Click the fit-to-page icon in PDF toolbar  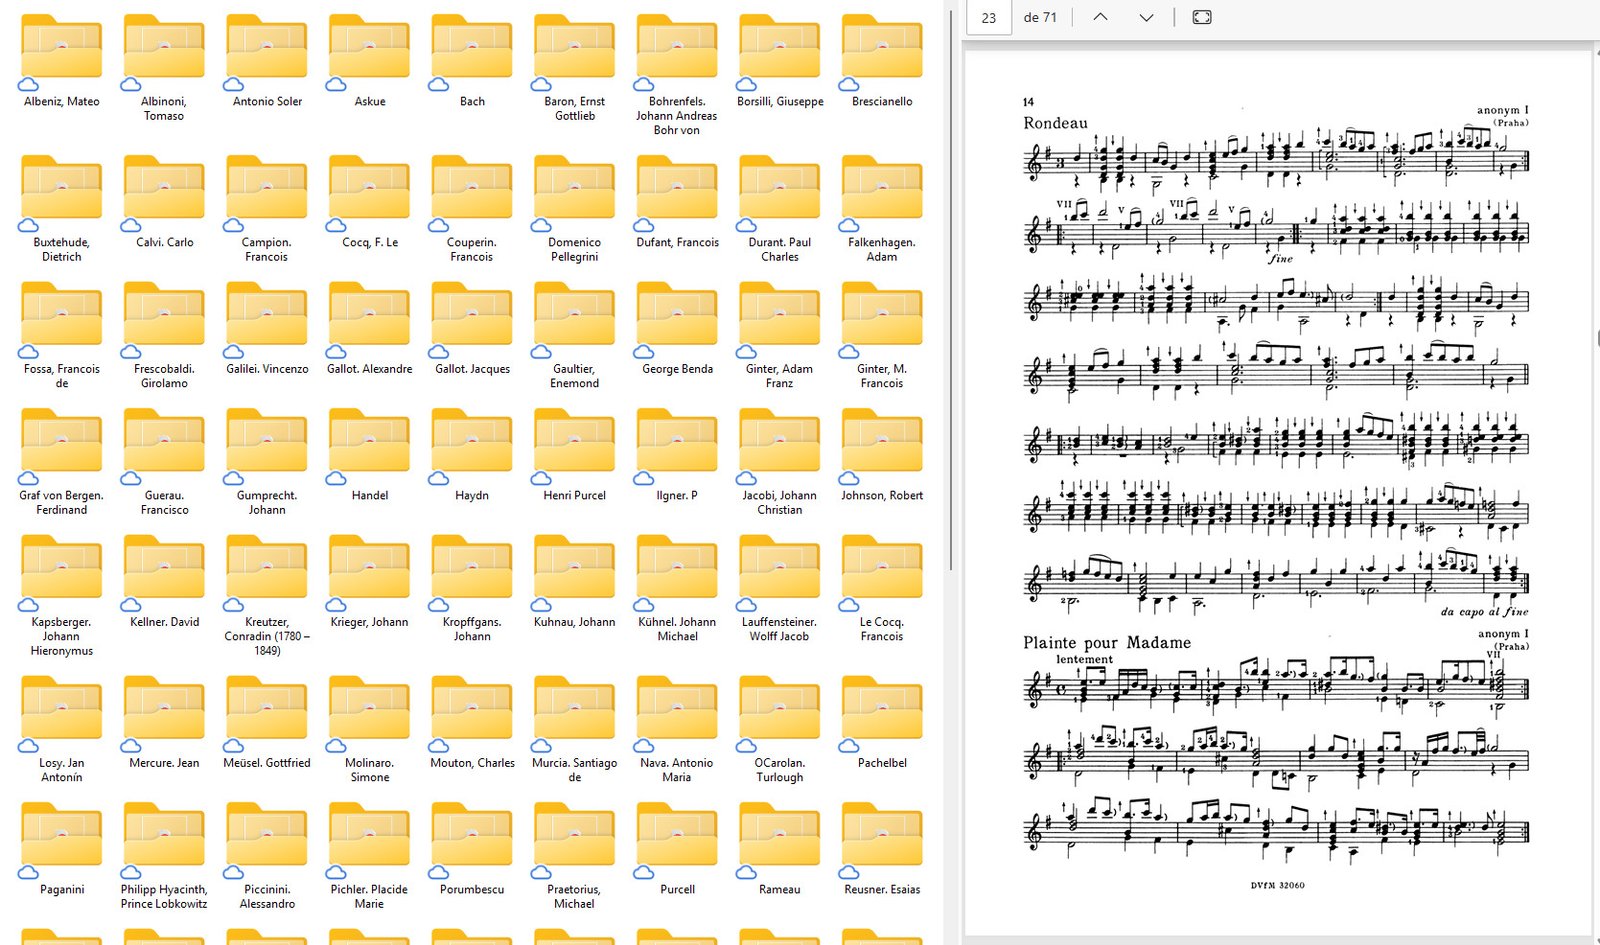(1202, 17)
